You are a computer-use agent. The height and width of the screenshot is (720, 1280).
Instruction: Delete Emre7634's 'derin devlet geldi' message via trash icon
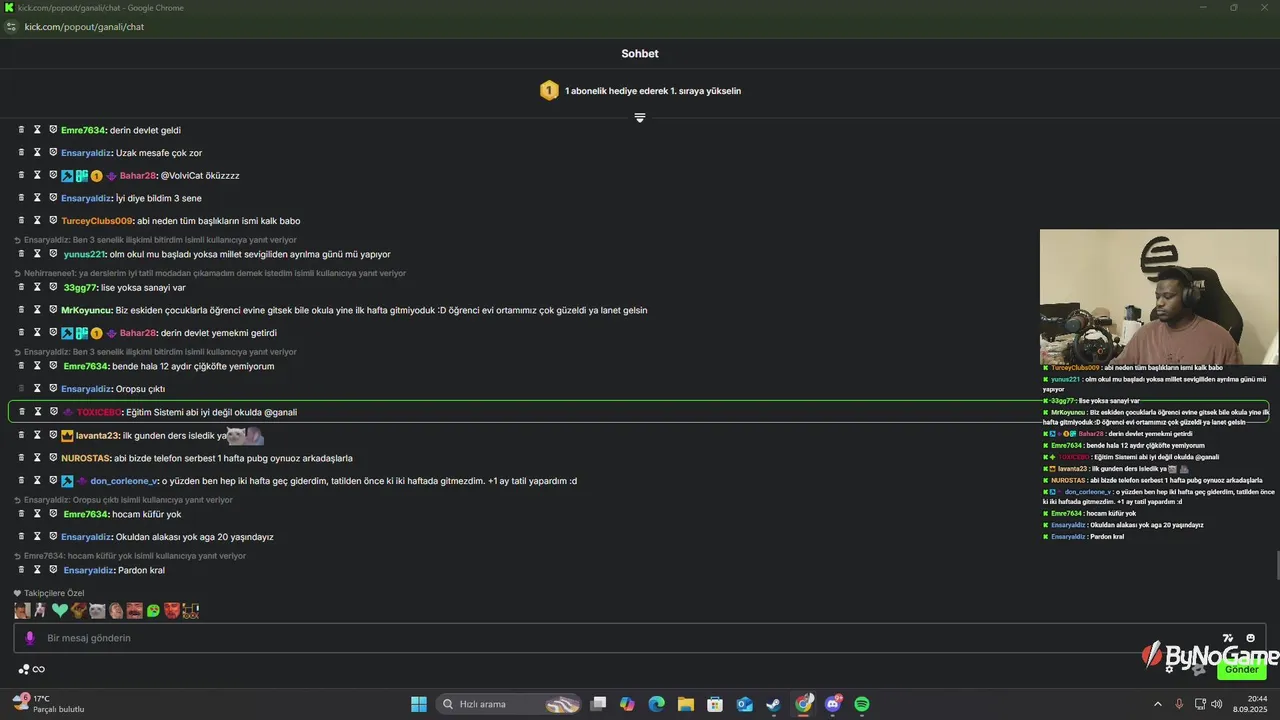click(21, 130)
